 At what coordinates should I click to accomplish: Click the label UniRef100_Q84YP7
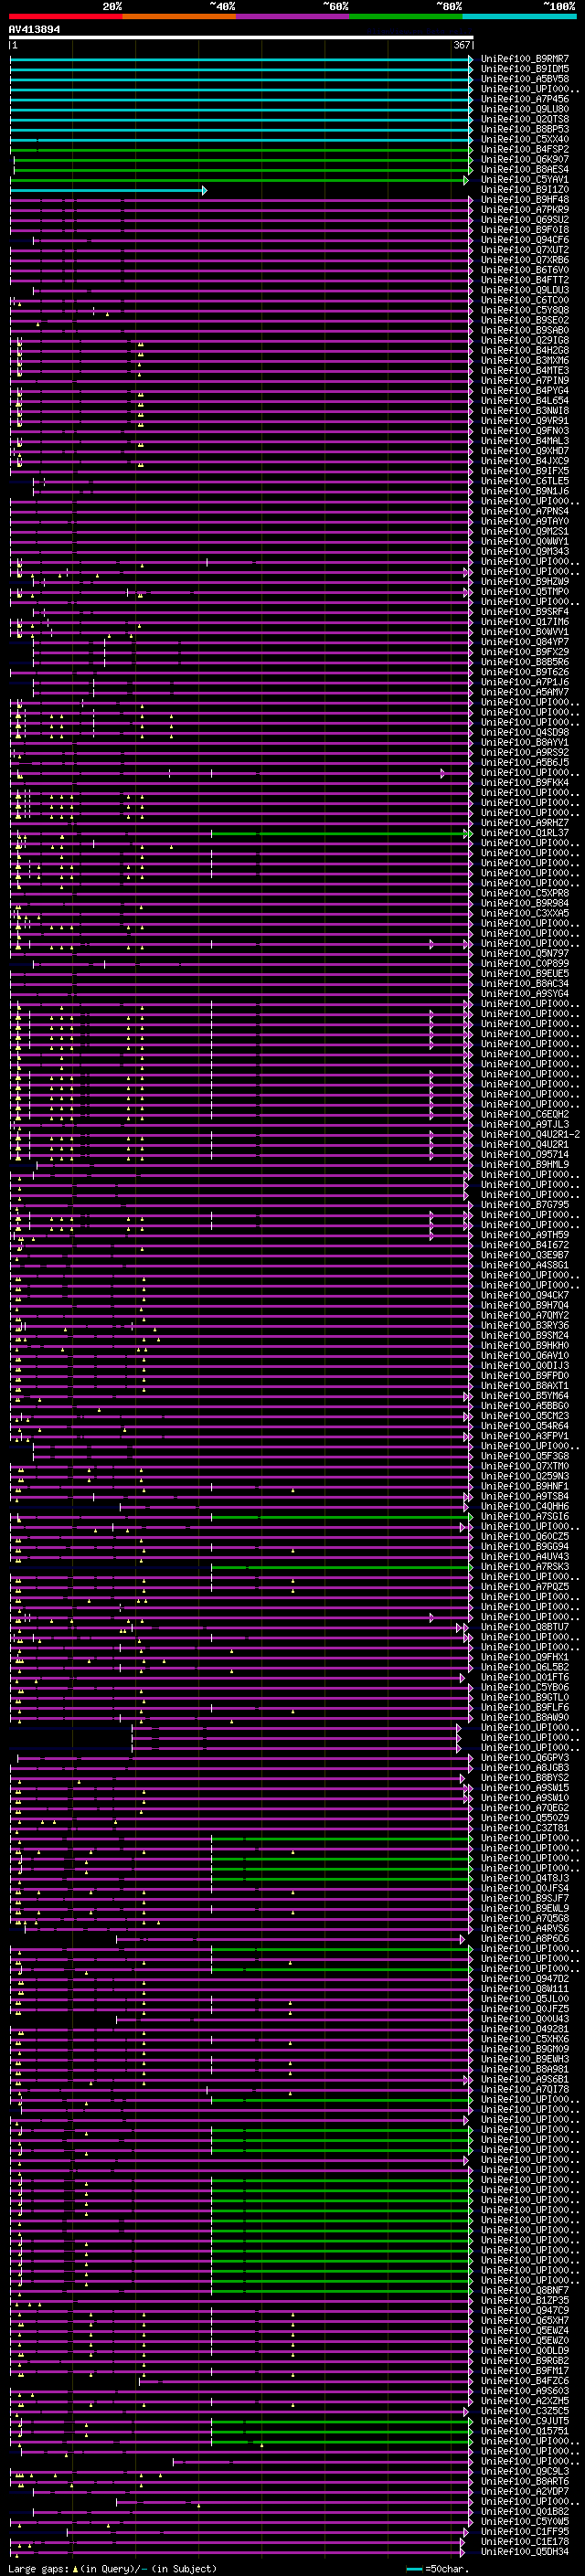point(525,643)
